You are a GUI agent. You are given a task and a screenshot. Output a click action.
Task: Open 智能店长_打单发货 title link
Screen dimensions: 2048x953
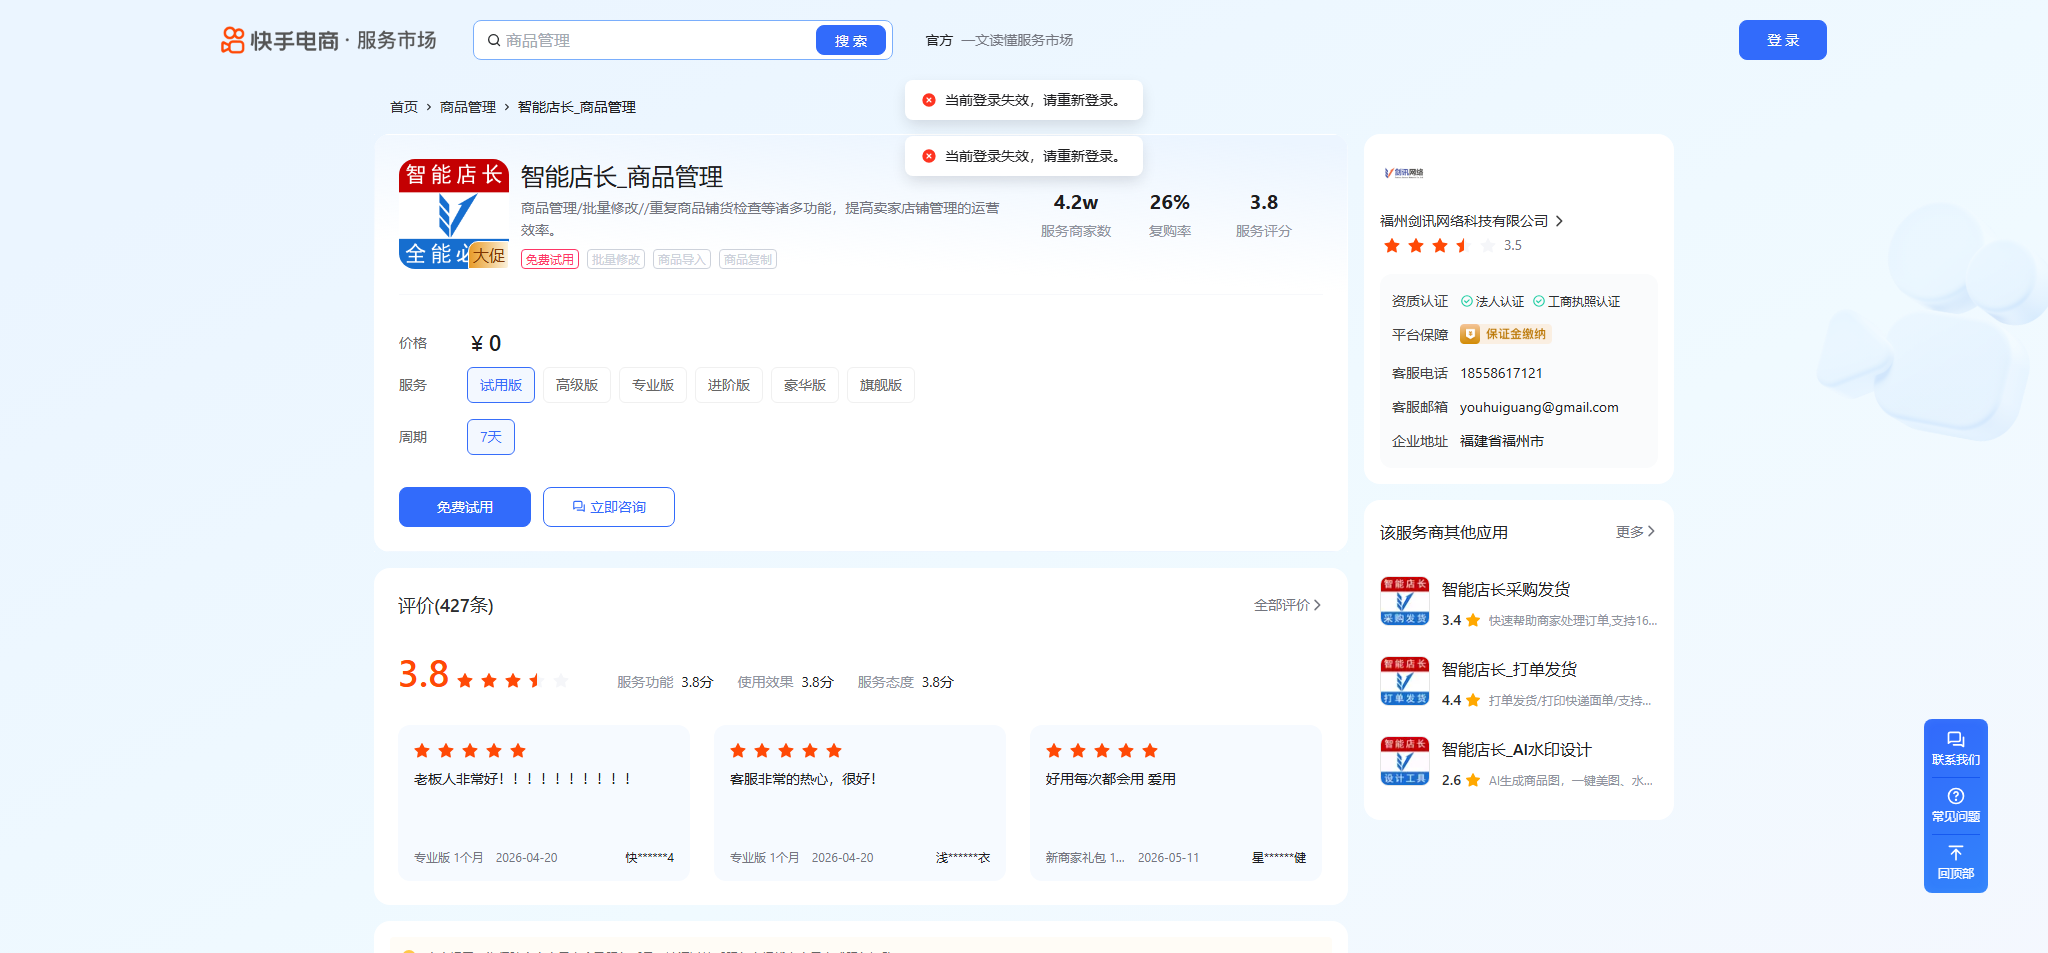pos(1509,670)
